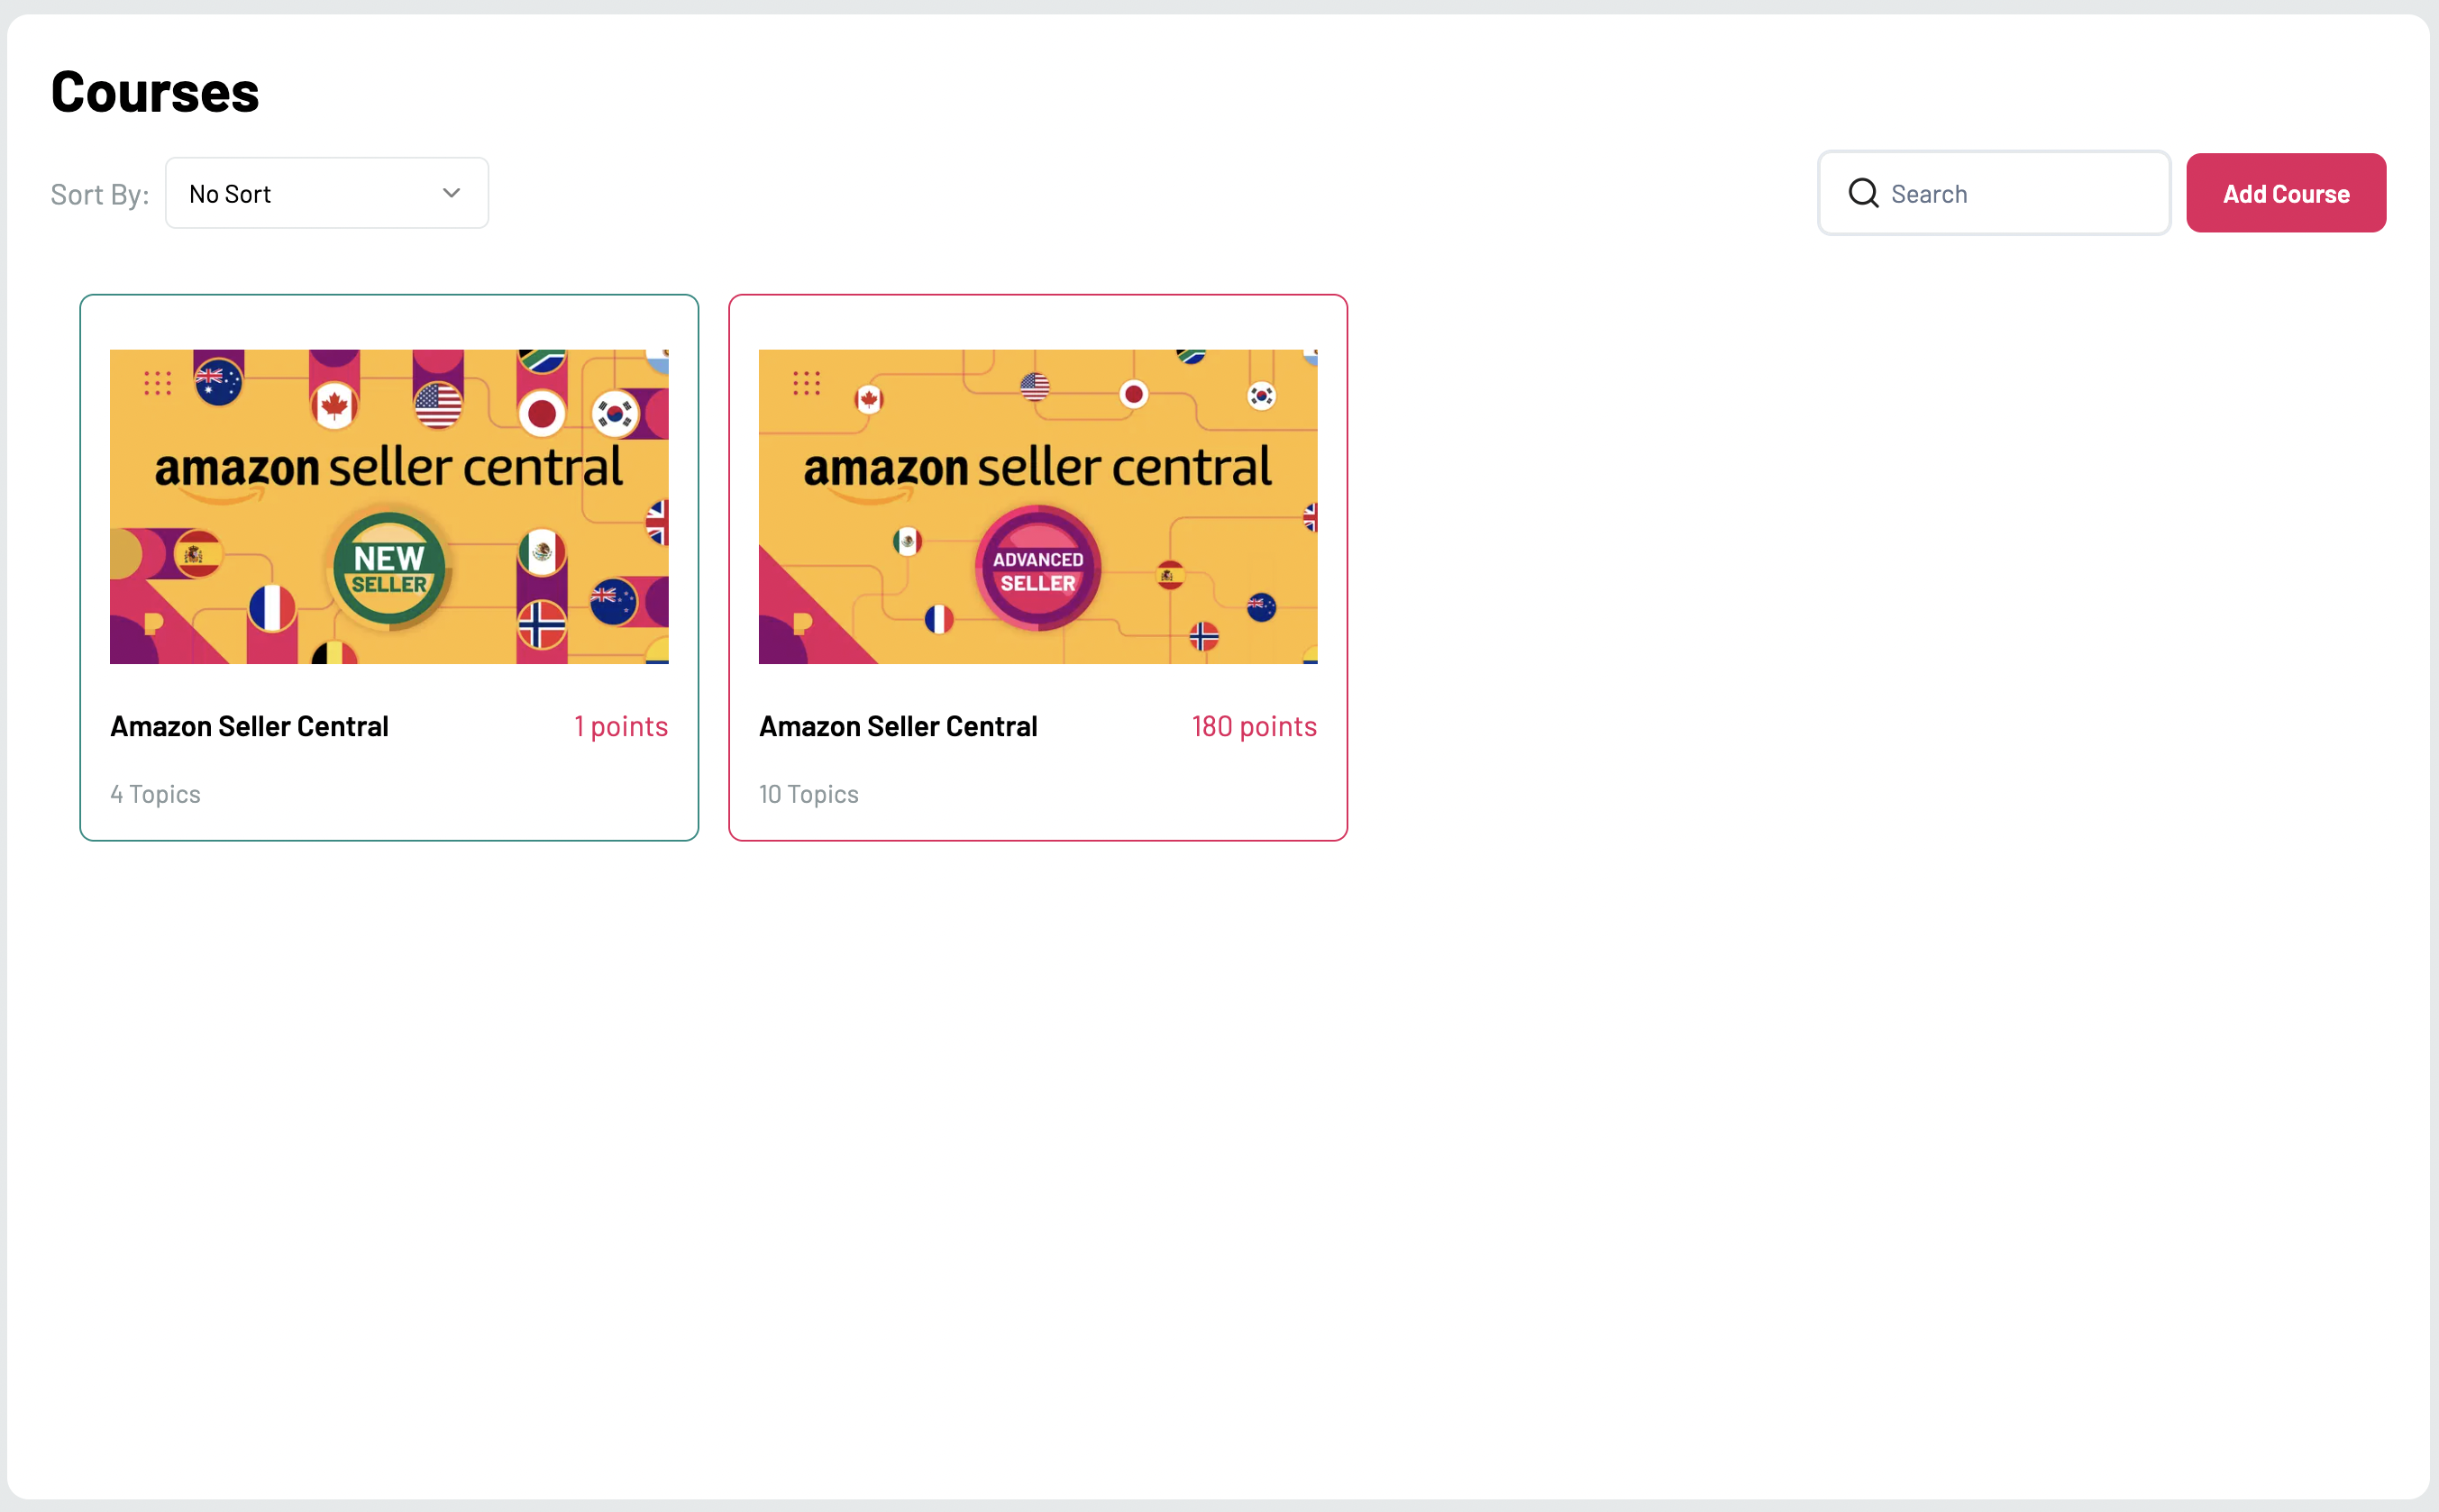Click the Amazon Seller Central title with 4 Topics
The image size is (2439, 1512).
click(x=249, y=726)
